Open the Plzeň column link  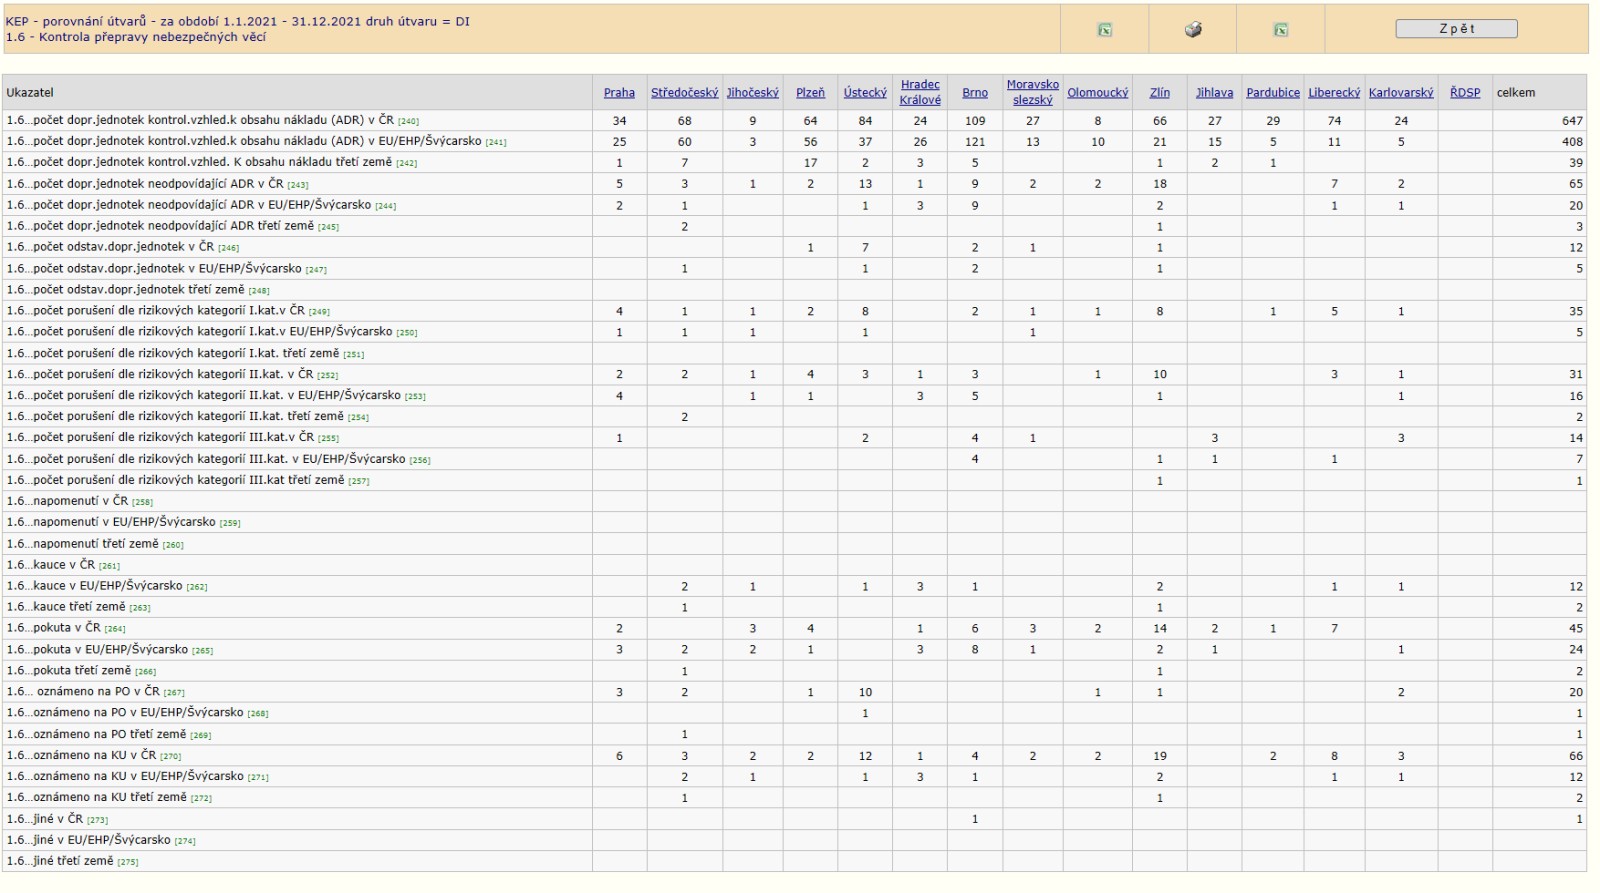[x=810, y=93]
